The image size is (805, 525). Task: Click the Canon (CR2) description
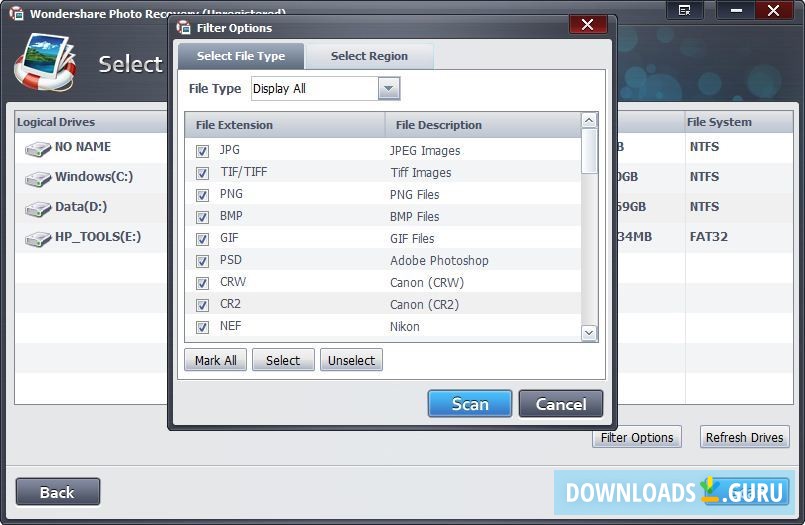424,305
